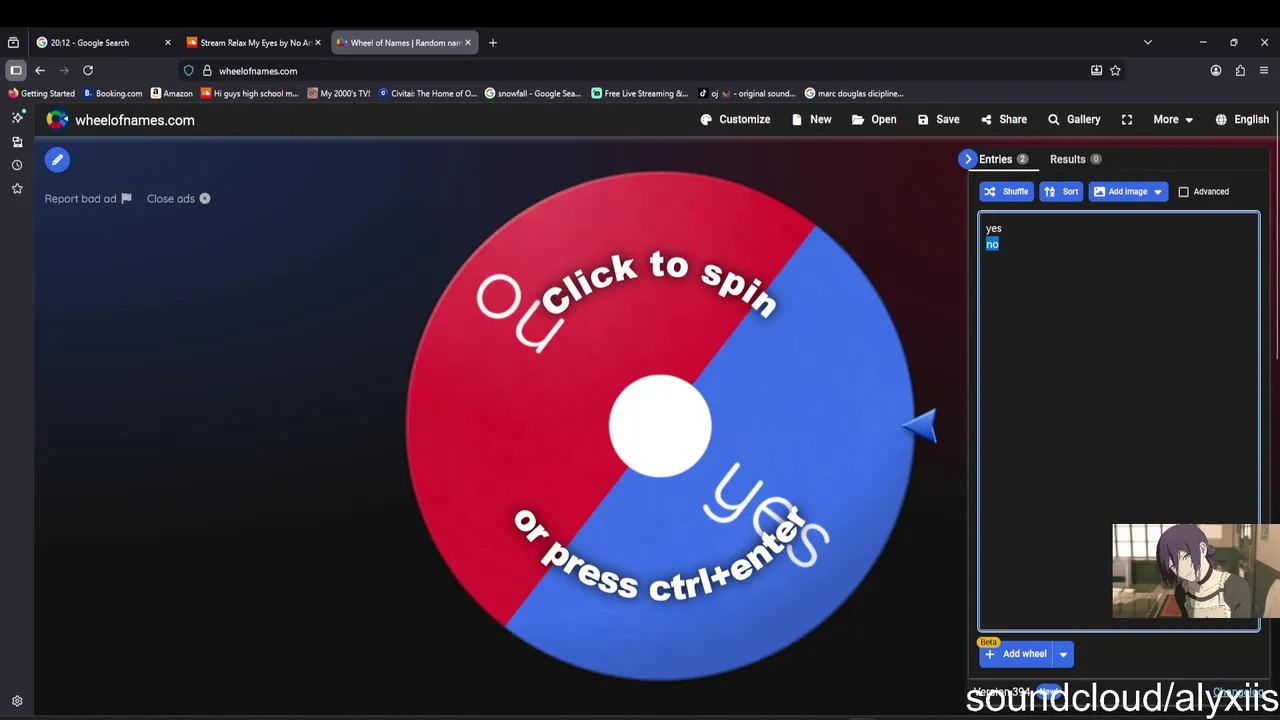Open marc douglas bookmark
This screenshot has width=1280, height=720.
point(854,94)
